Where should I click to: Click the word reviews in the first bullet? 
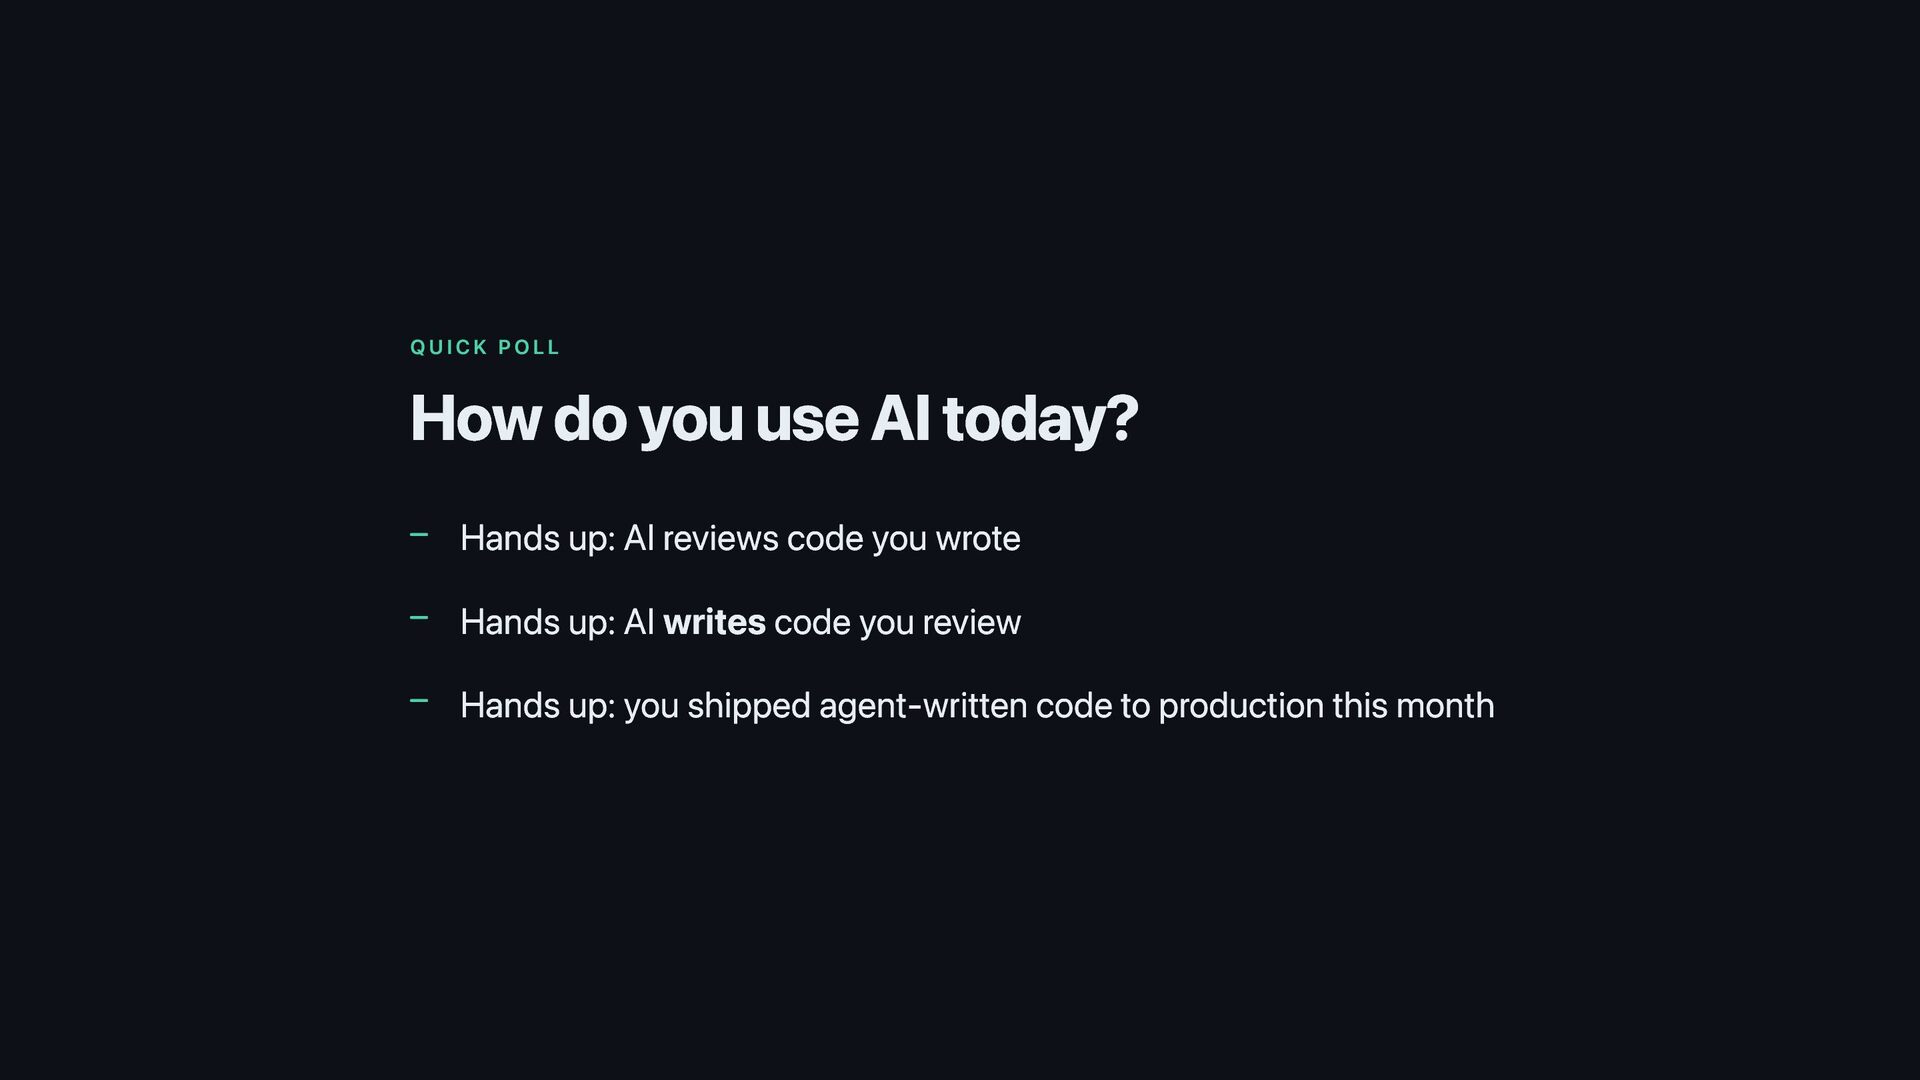point(720,539)
